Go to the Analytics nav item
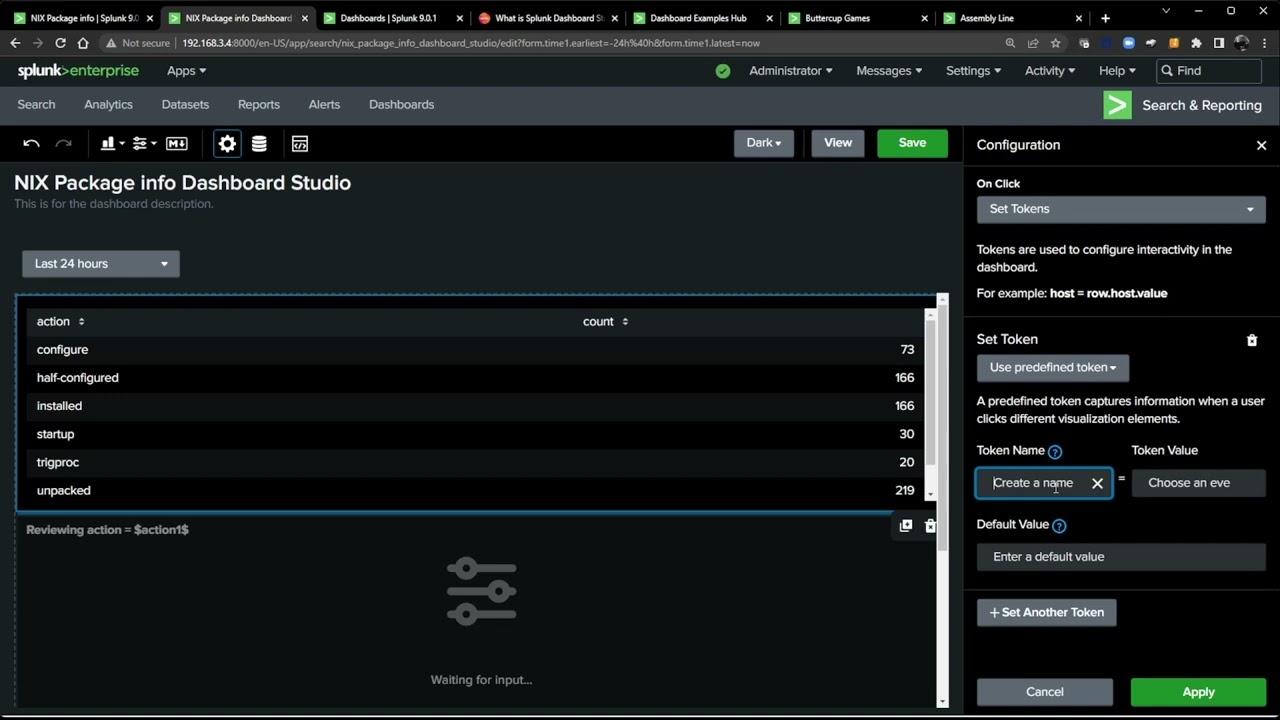 108,105
